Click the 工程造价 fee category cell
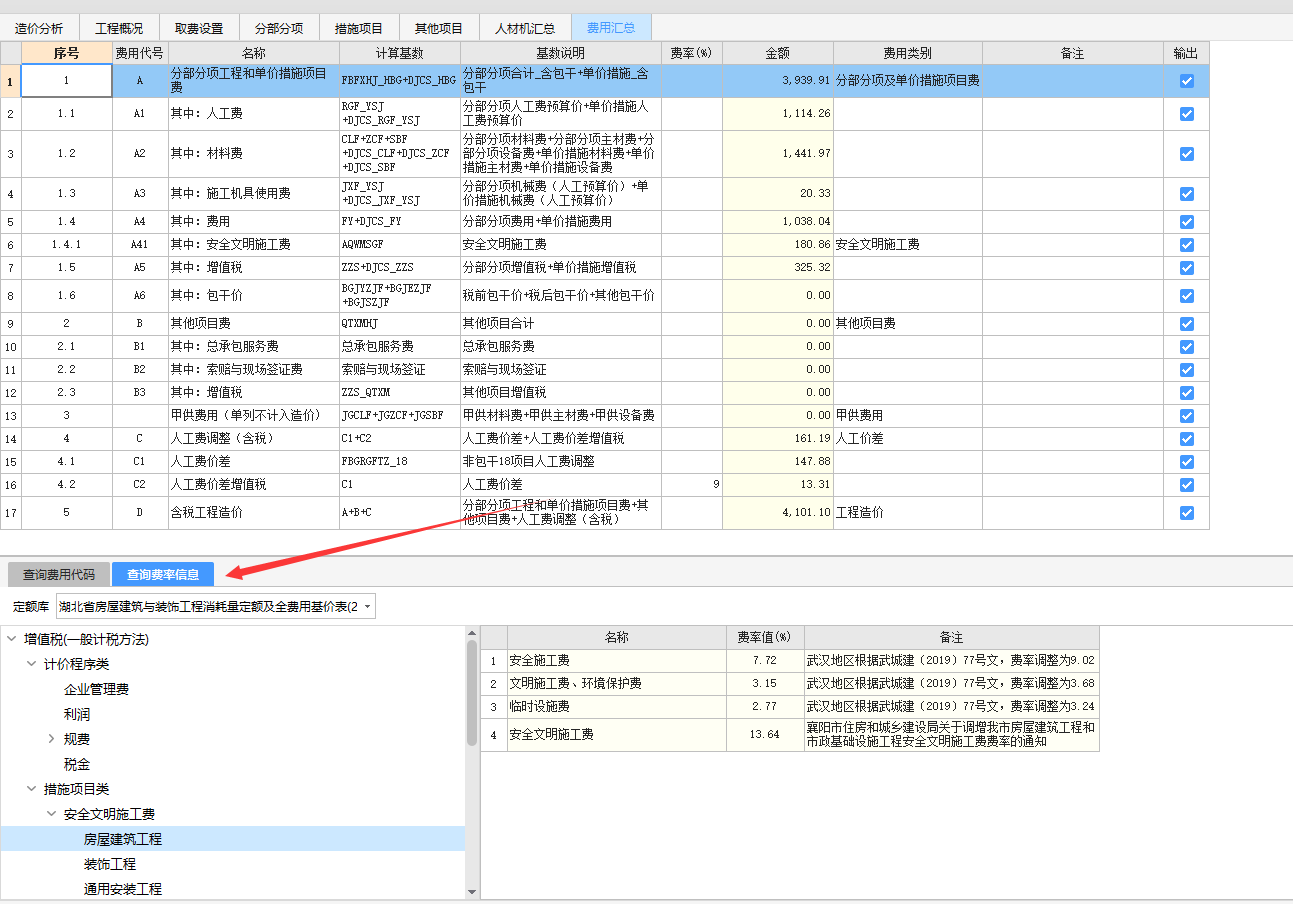Image resolution: width=1293 pixels, height=904 pixels. pyautogui.click(x=908, y=513)
